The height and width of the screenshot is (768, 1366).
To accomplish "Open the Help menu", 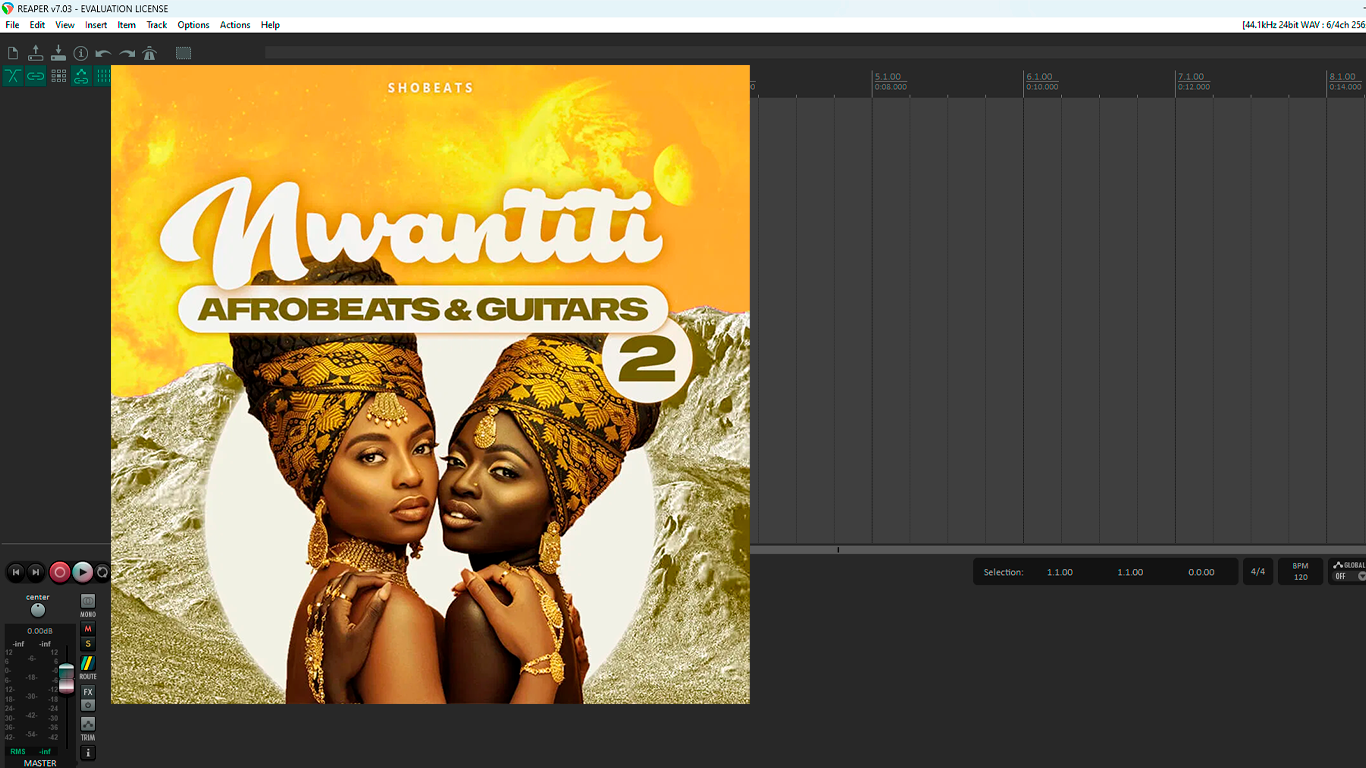I will (x=270, y=25).
